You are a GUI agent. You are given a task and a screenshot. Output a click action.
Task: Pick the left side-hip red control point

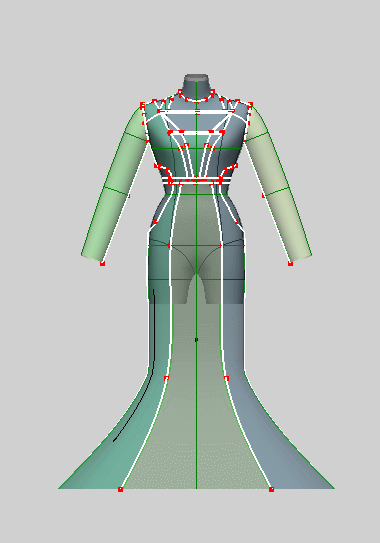[x=156, y=221]
